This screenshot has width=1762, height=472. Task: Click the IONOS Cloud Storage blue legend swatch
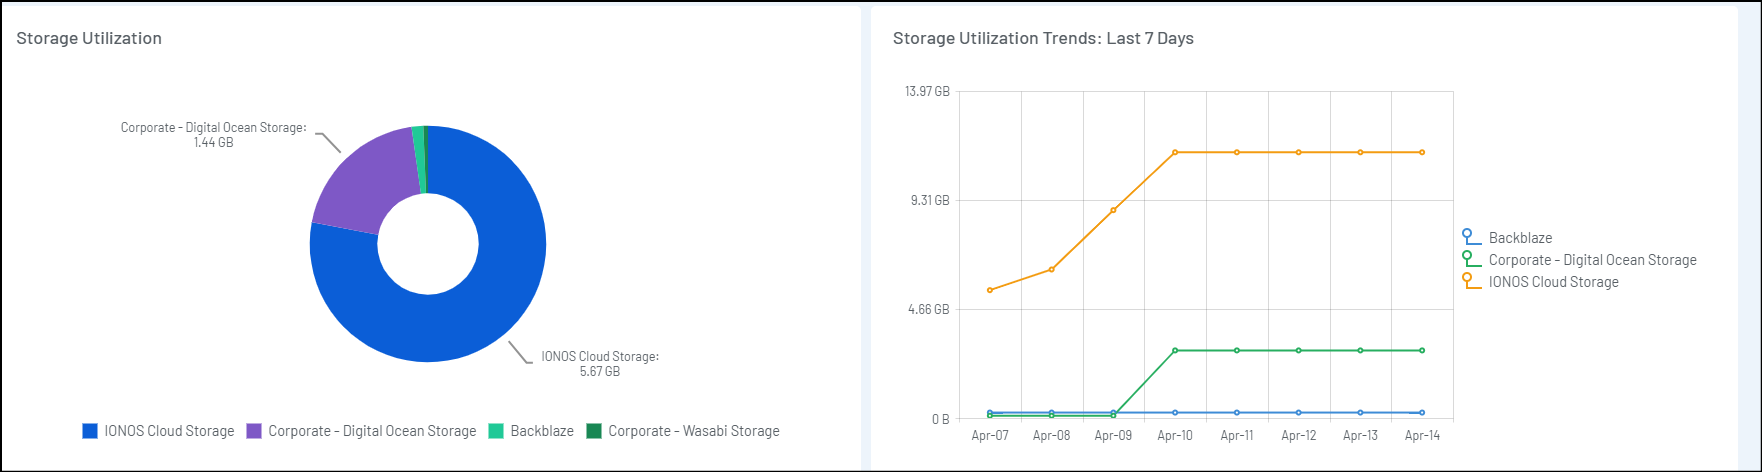click(x=90, y=431)
